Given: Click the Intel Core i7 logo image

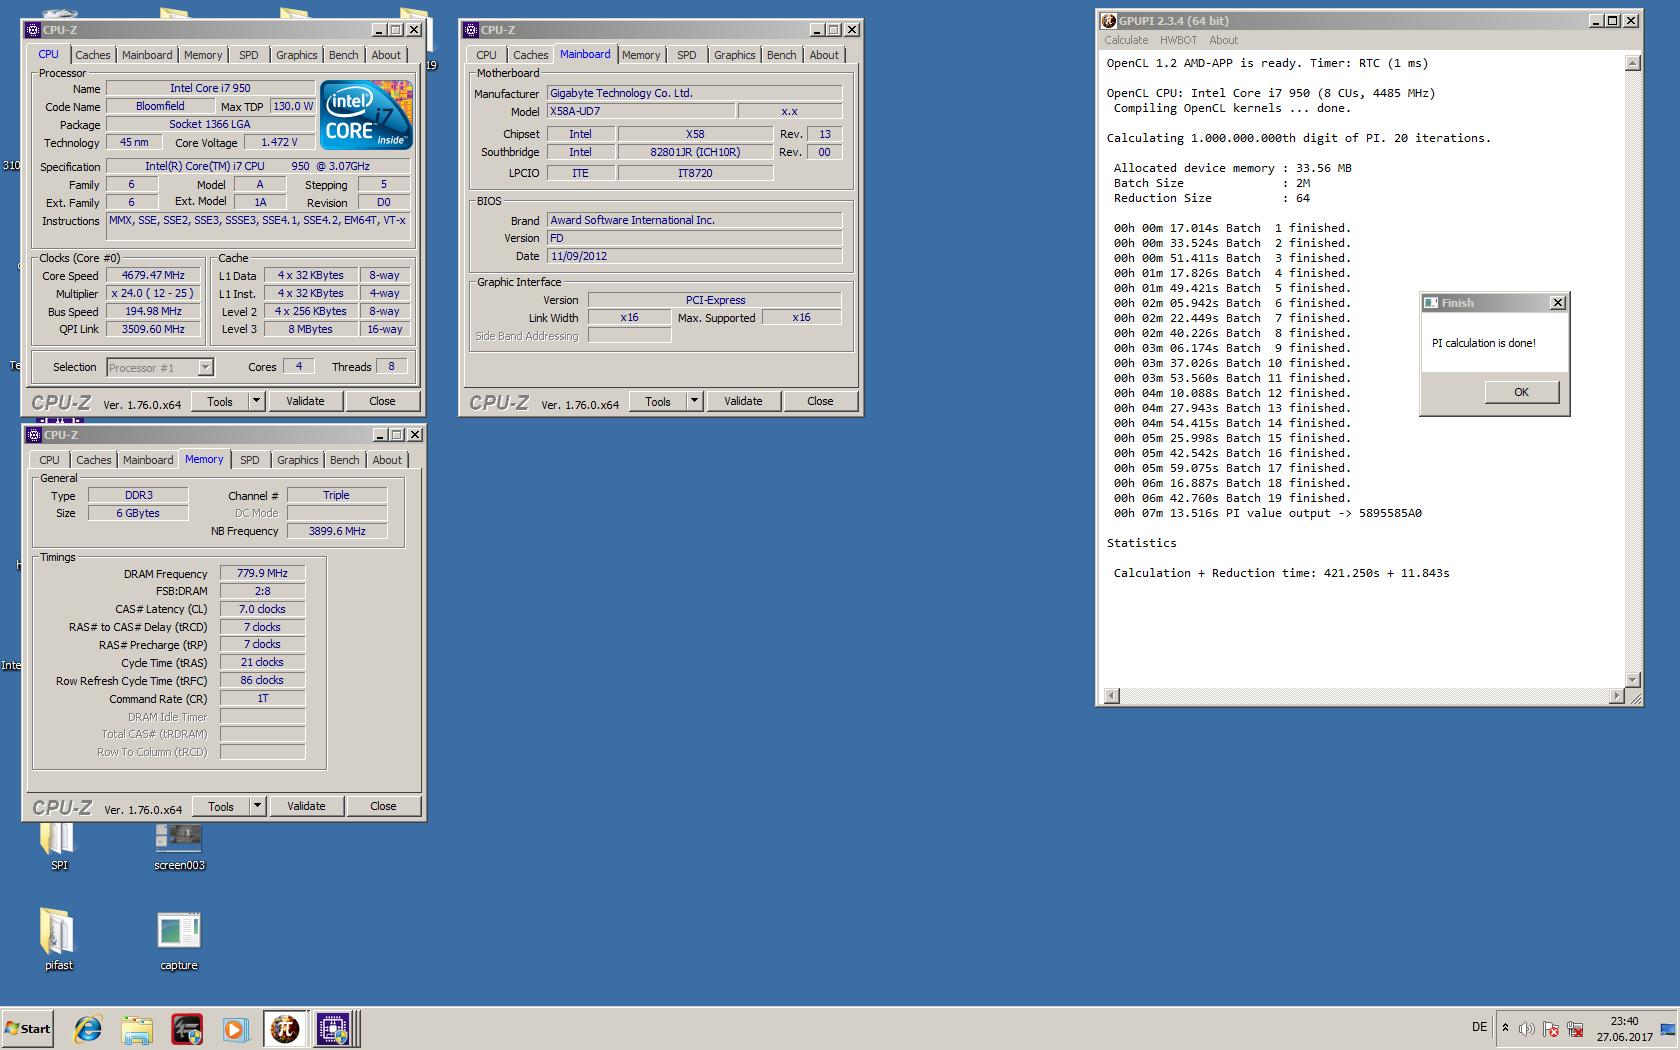Looking at the screenshot, I should [x=366, y=115].
